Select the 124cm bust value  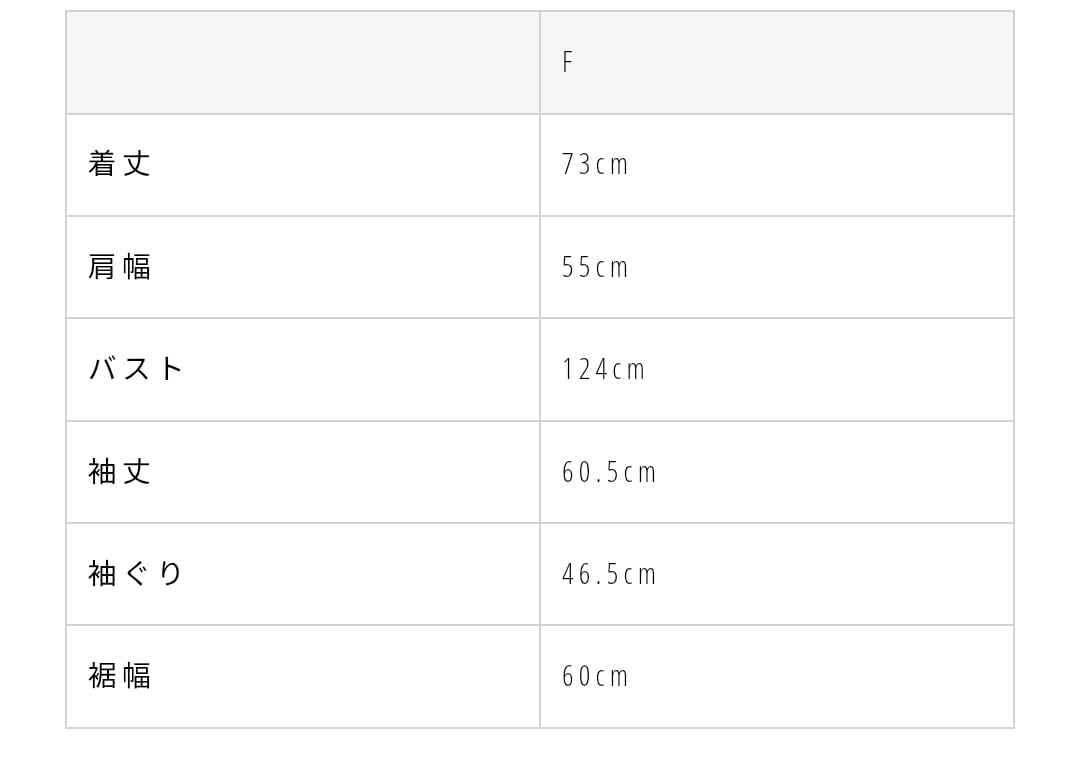[x=603, y=370]
